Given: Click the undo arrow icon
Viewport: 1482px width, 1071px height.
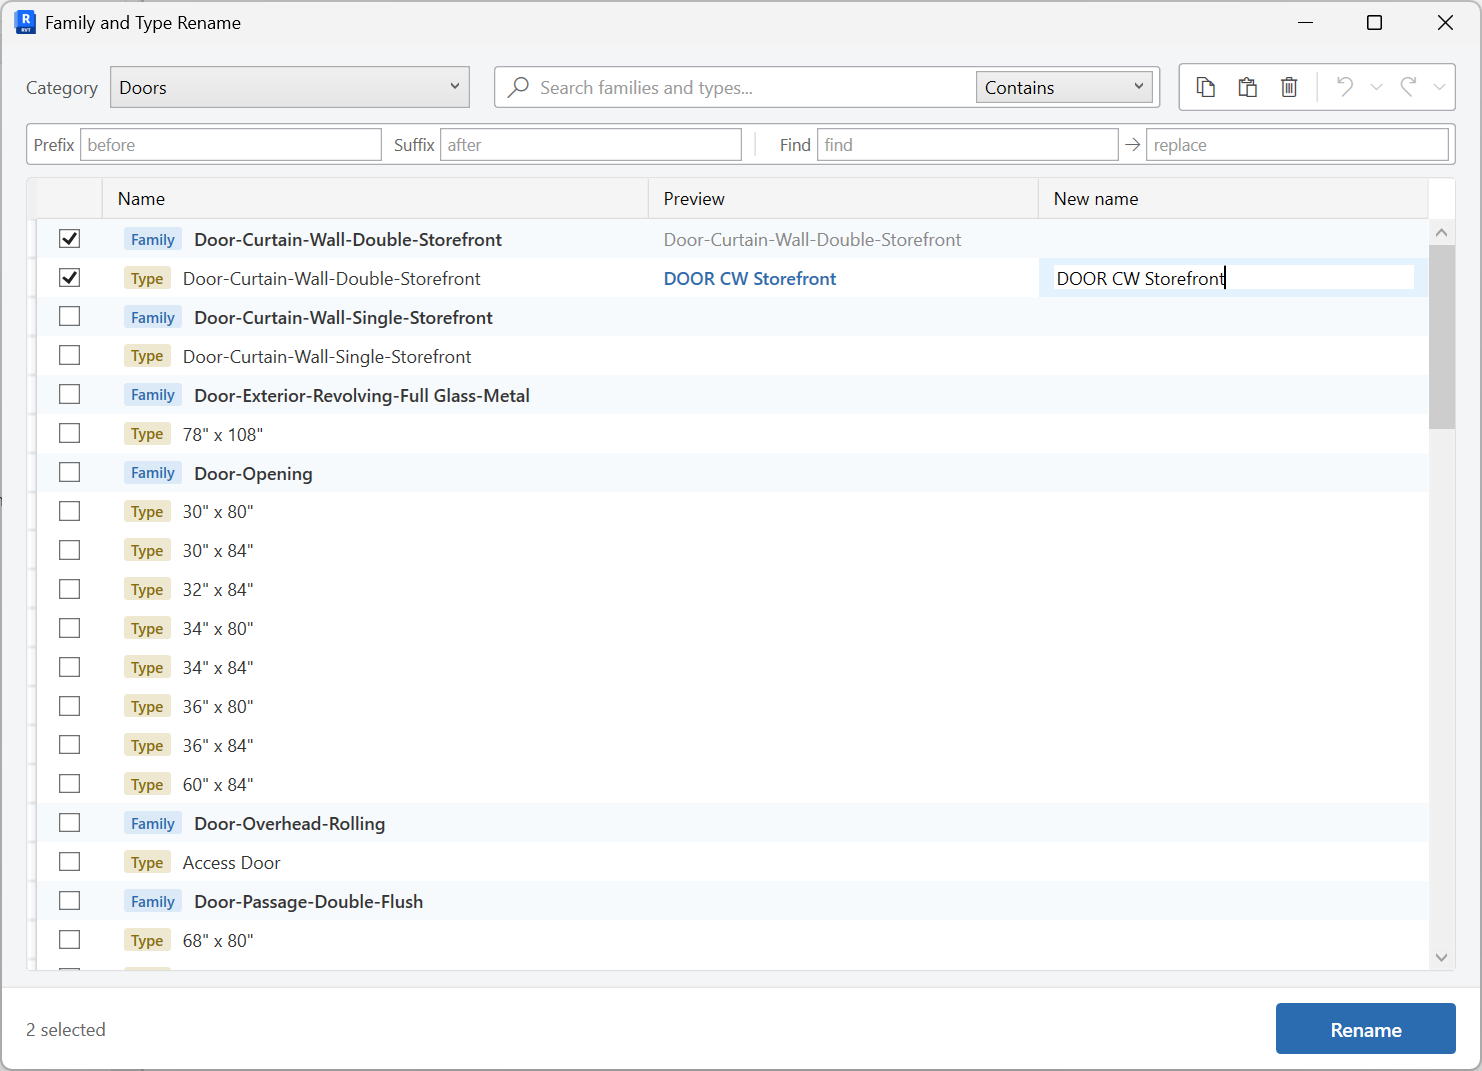Looking at the screenshot, I should click(1345, 87).
